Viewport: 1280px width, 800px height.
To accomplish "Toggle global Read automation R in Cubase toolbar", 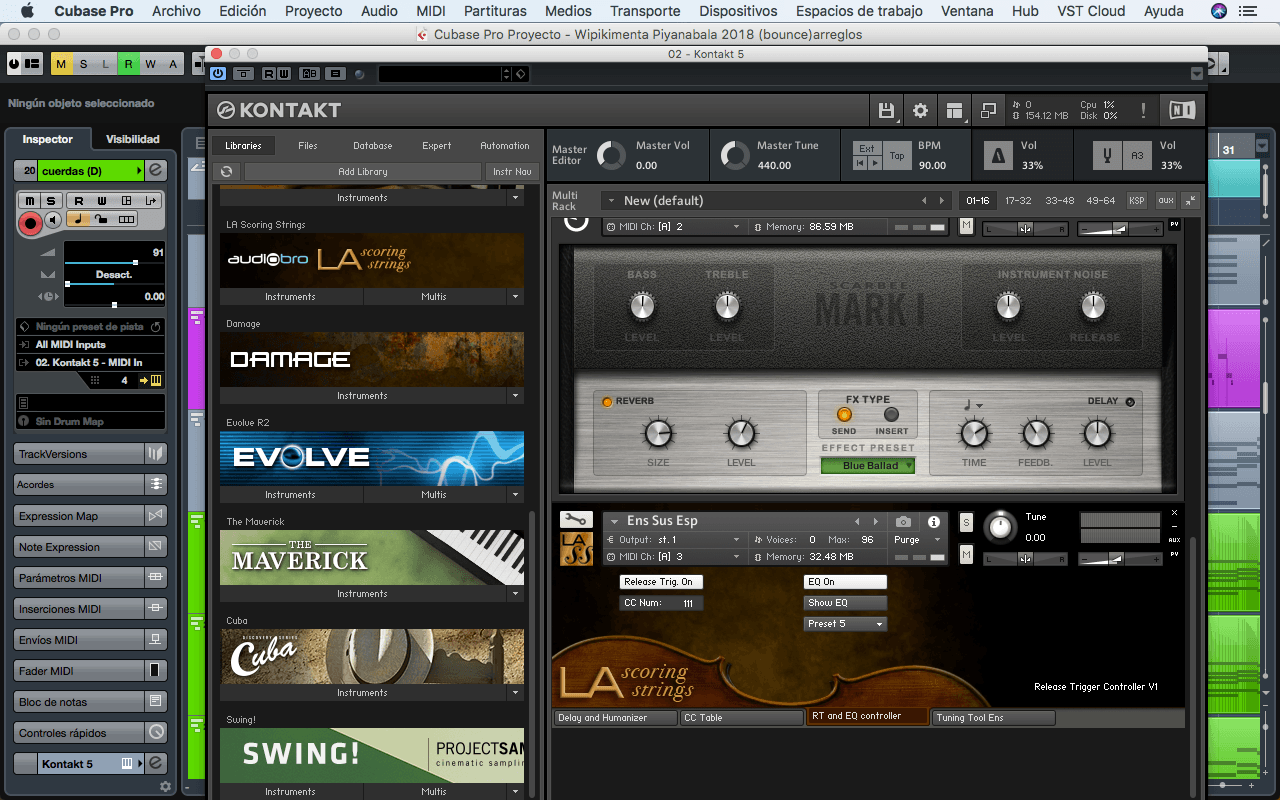I will pyautogui.click(x=128, y=64).
